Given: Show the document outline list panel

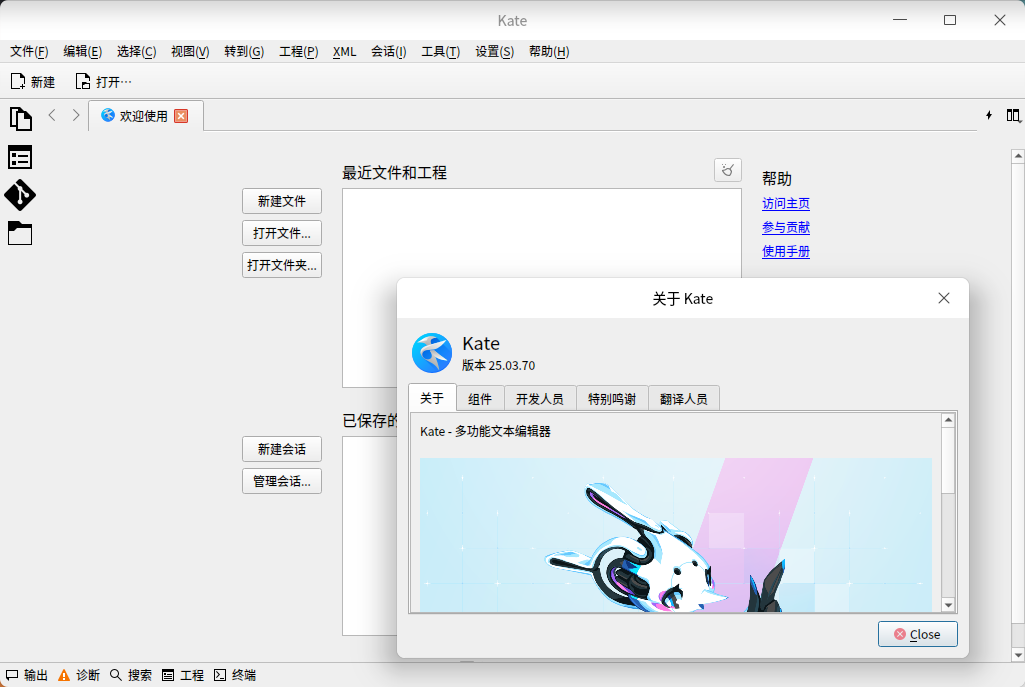Looking at the screenshot, I should click(20, 157).
